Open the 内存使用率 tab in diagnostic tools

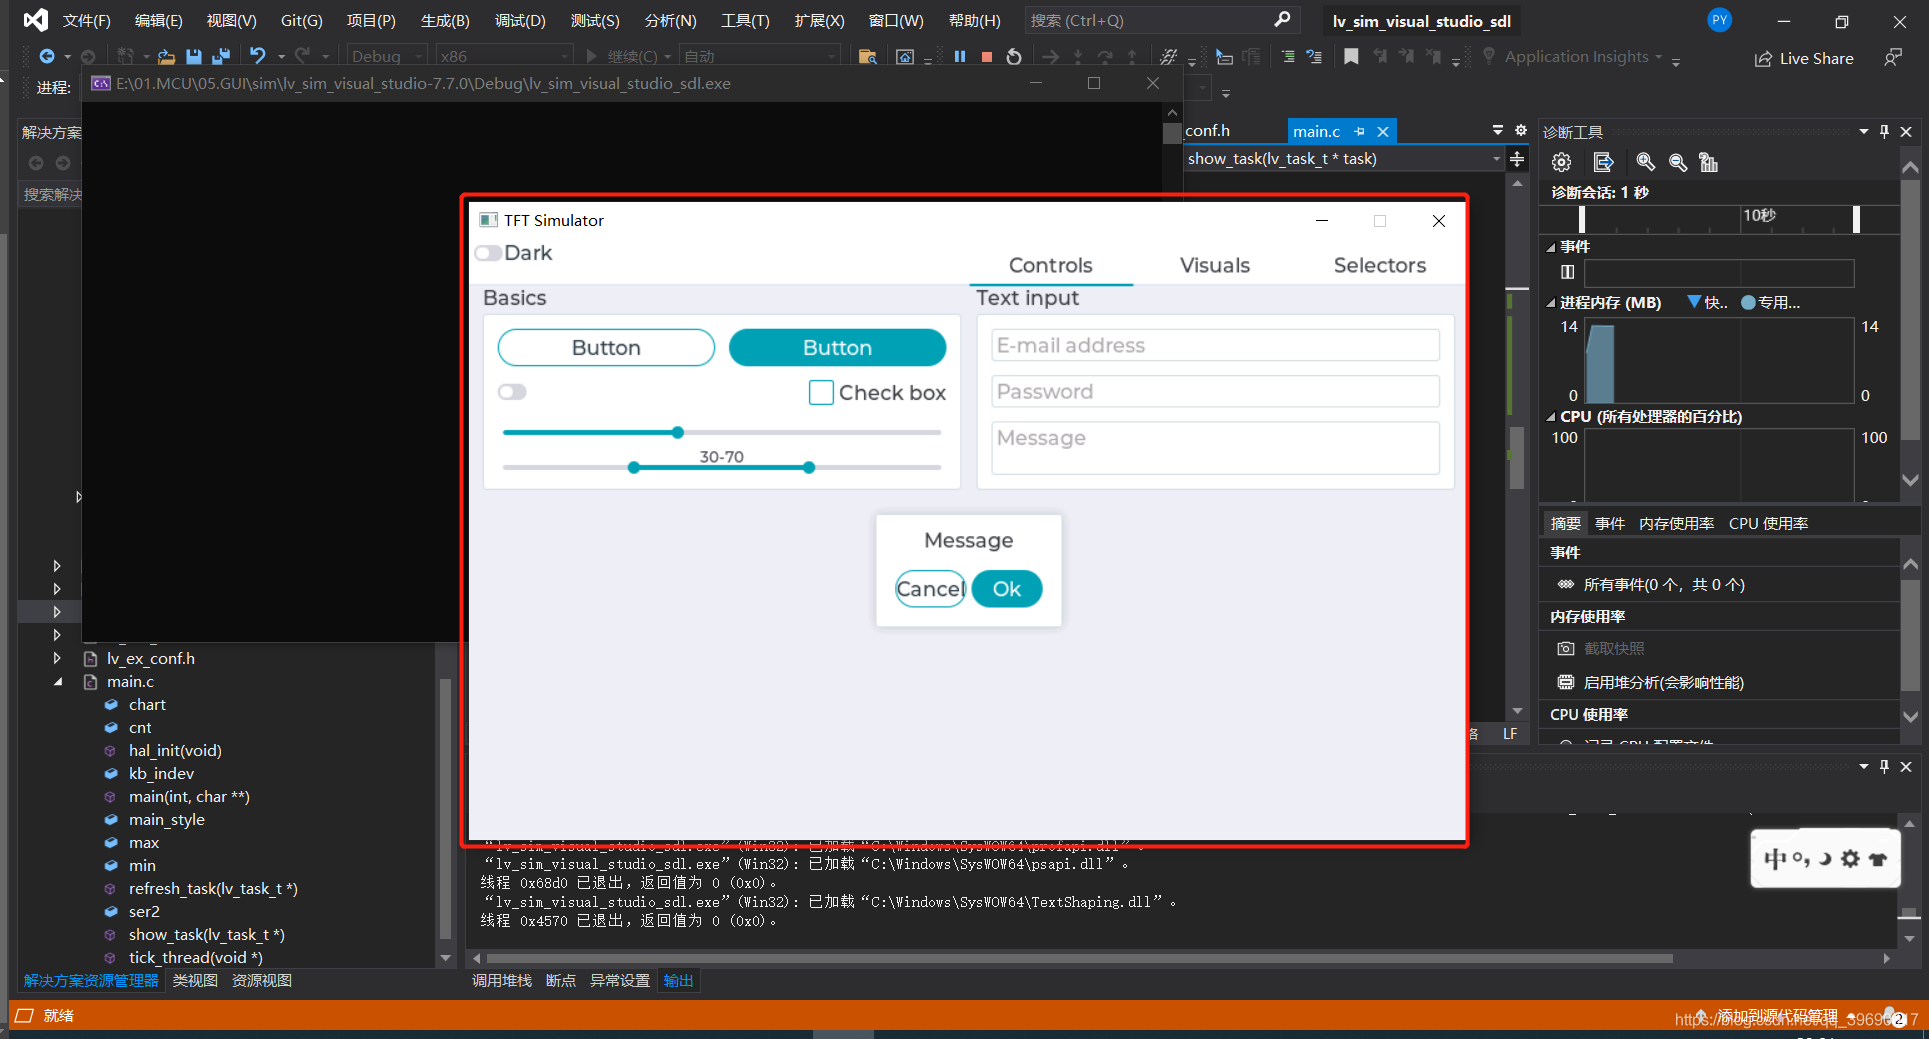(x=1677, y=524)
